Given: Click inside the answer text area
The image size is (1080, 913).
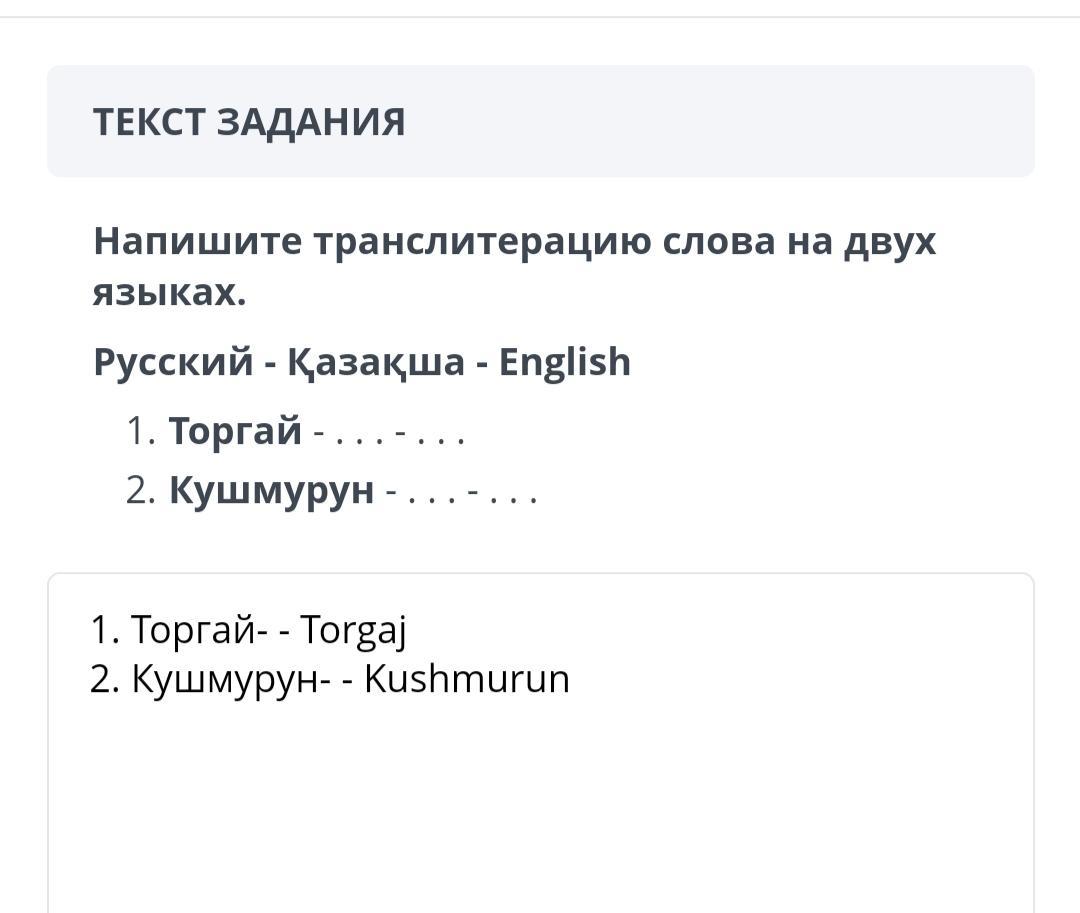Looking at the screenshot, I should tap(541, 743).
